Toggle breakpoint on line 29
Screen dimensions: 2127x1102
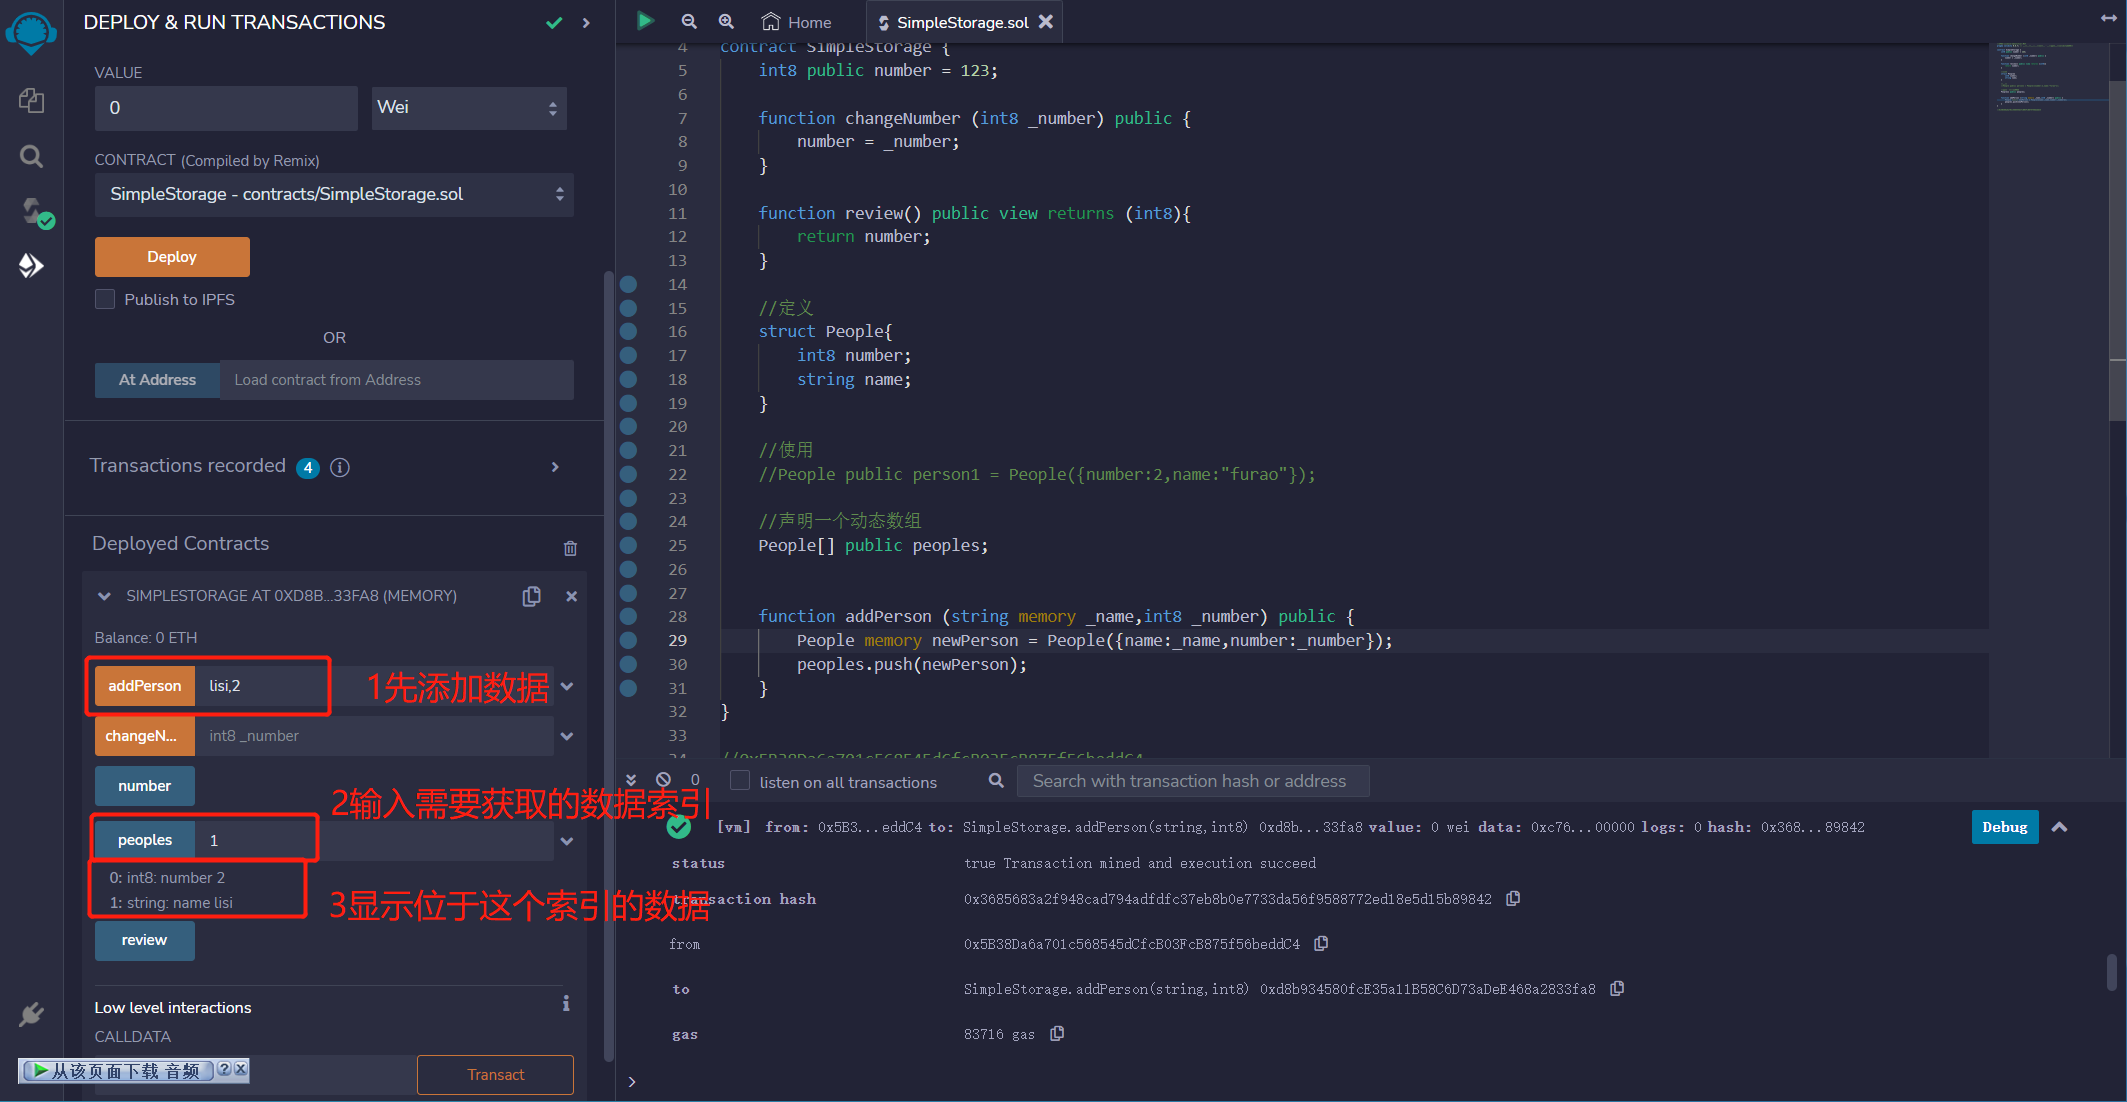pyautogui.click(x=628, y=640)
